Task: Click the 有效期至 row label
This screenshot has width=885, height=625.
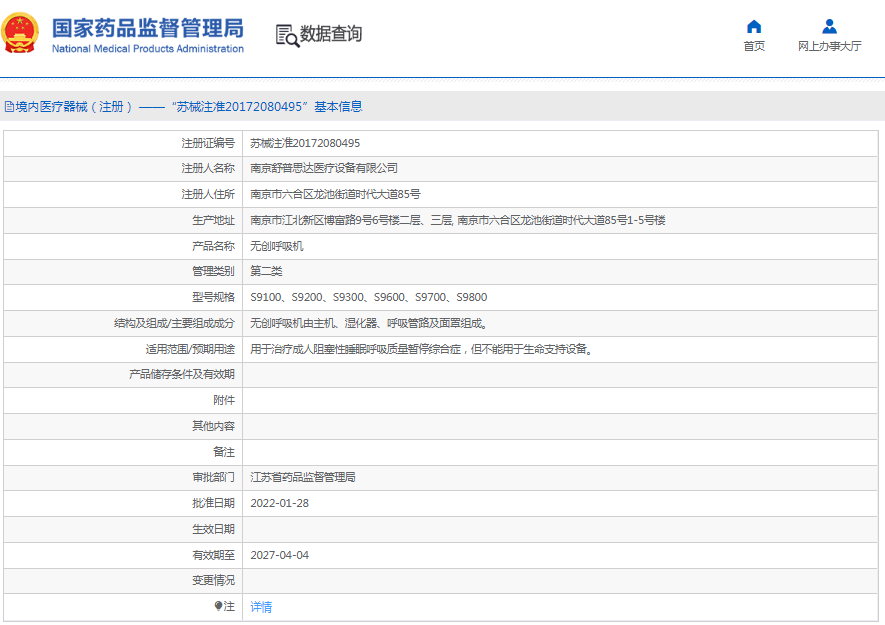Action: coord(213,555)
